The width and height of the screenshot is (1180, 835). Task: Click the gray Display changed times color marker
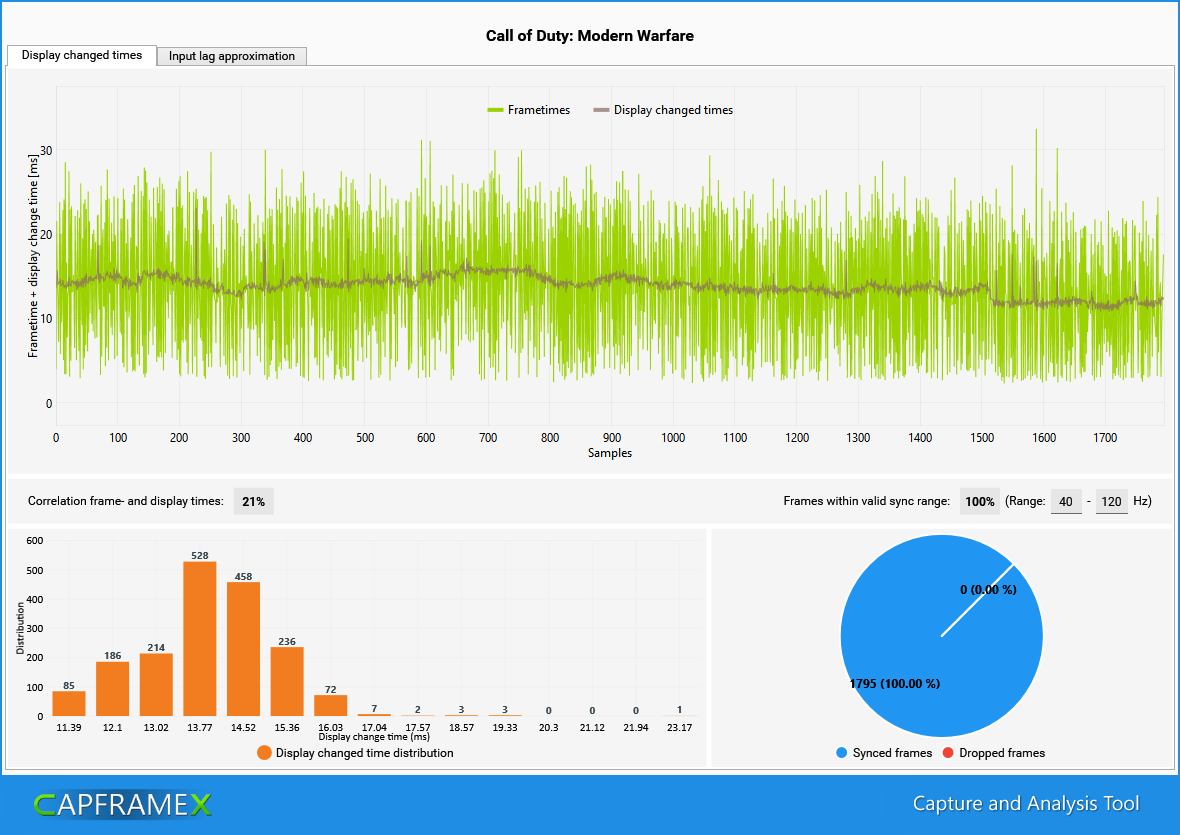(601, 110)
